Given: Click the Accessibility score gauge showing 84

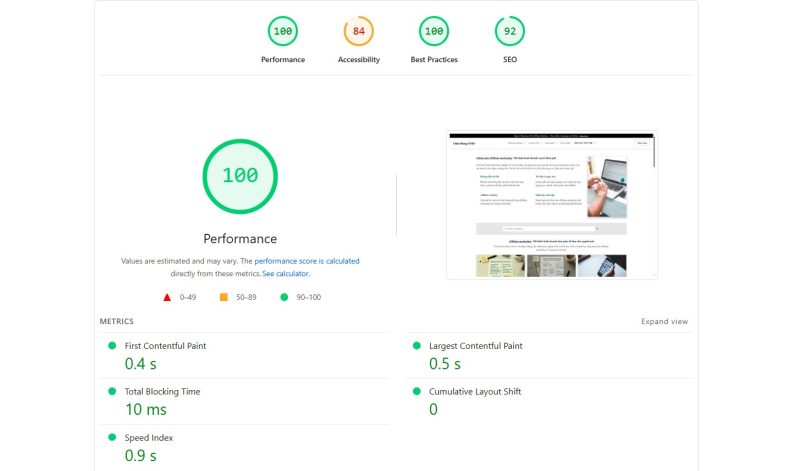Looking at the screenshot, I should [359, 31].
